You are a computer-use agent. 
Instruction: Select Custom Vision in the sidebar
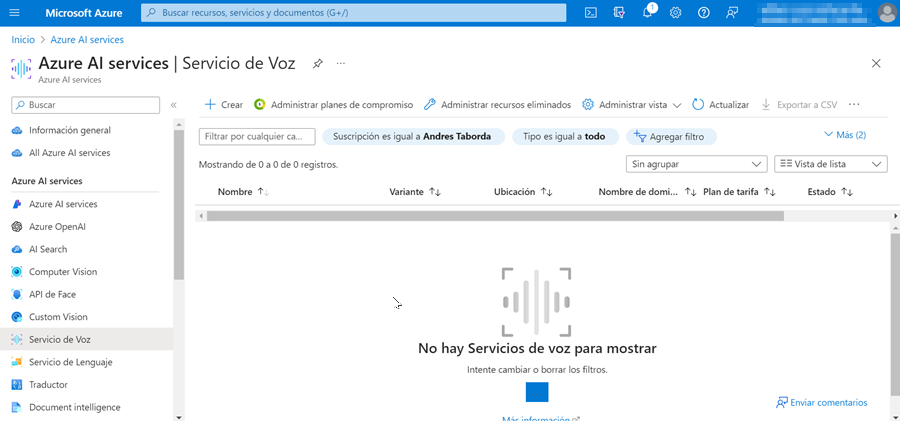coord(59,316)
